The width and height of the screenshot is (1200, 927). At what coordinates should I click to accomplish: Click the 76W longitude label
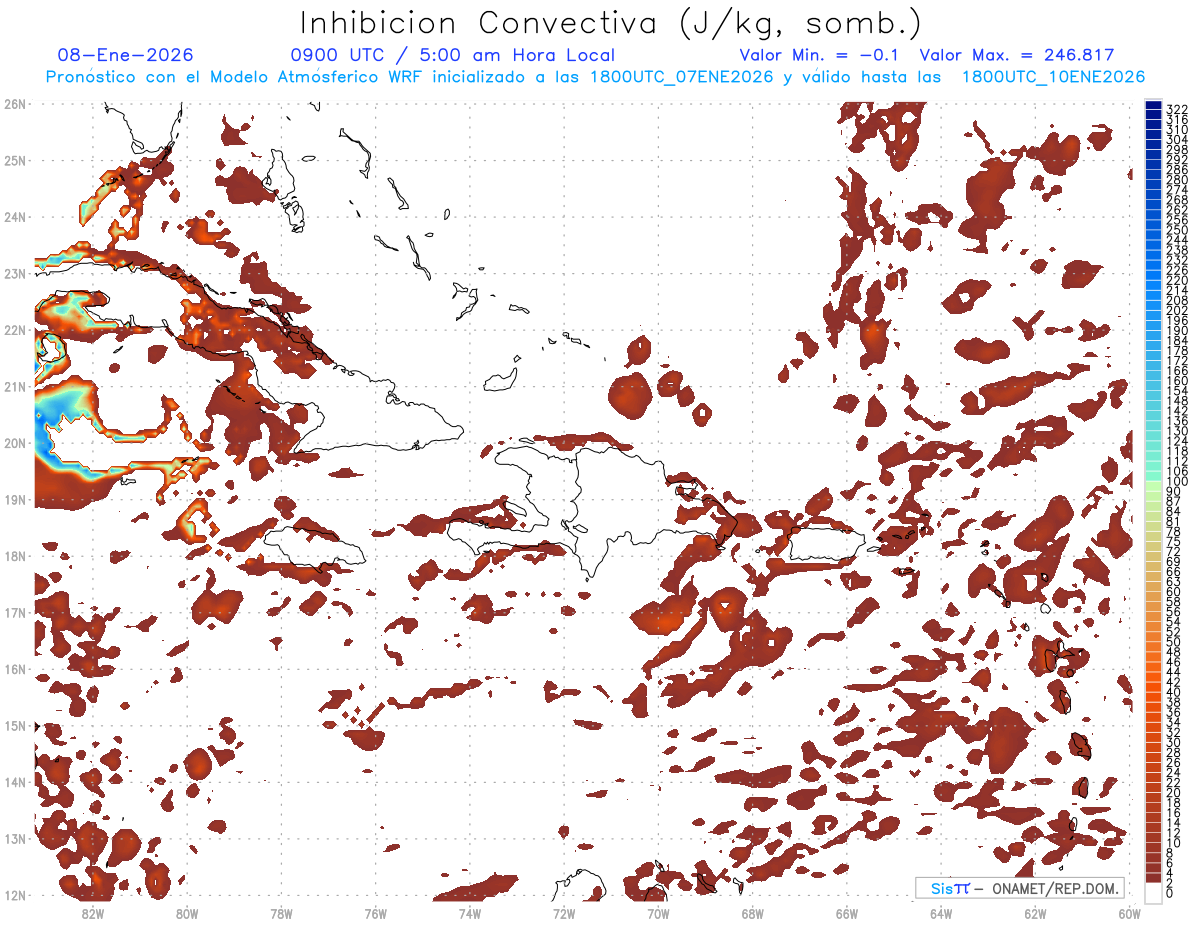375,913
